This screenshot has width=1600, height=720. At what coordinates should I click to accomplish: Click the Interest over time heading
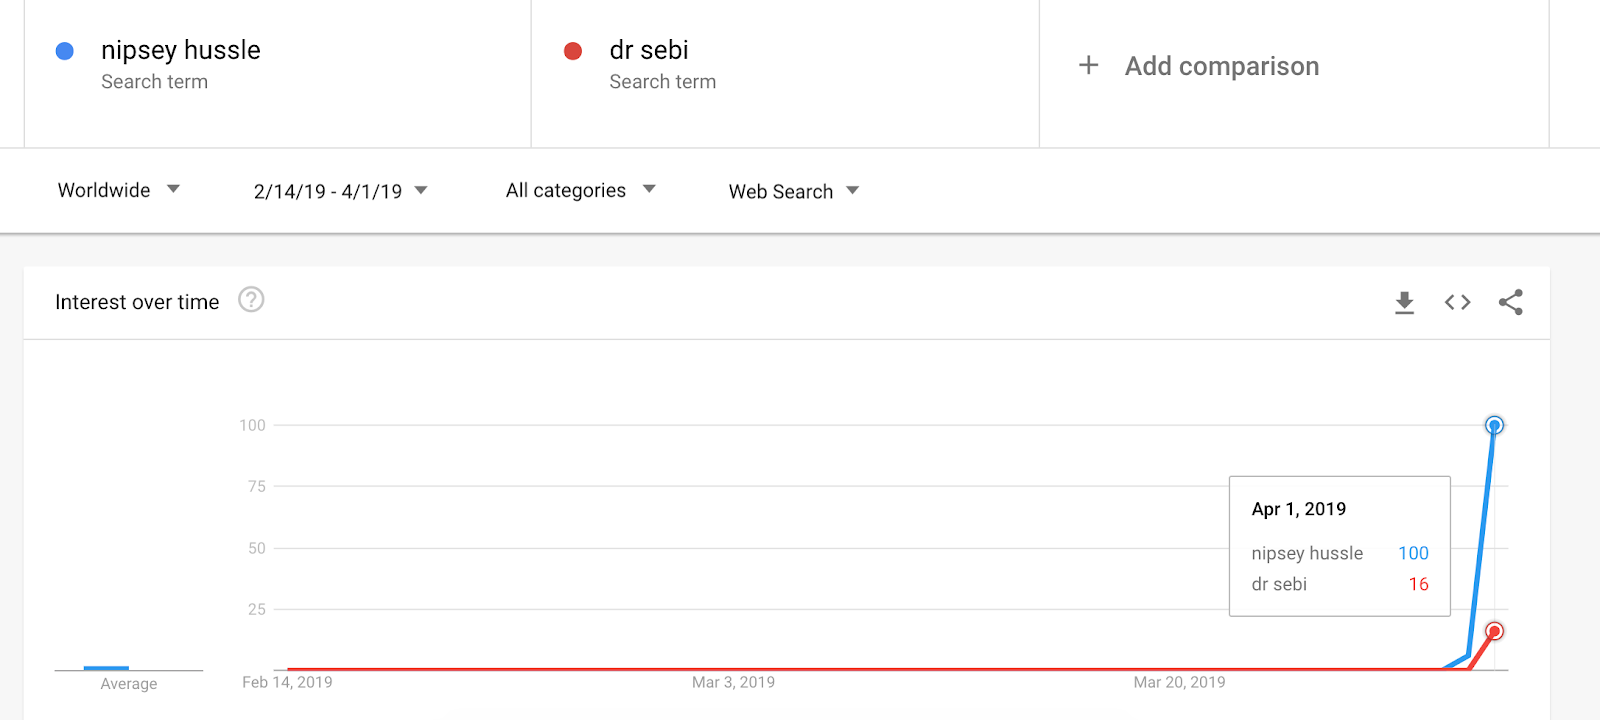pos(137,302)
